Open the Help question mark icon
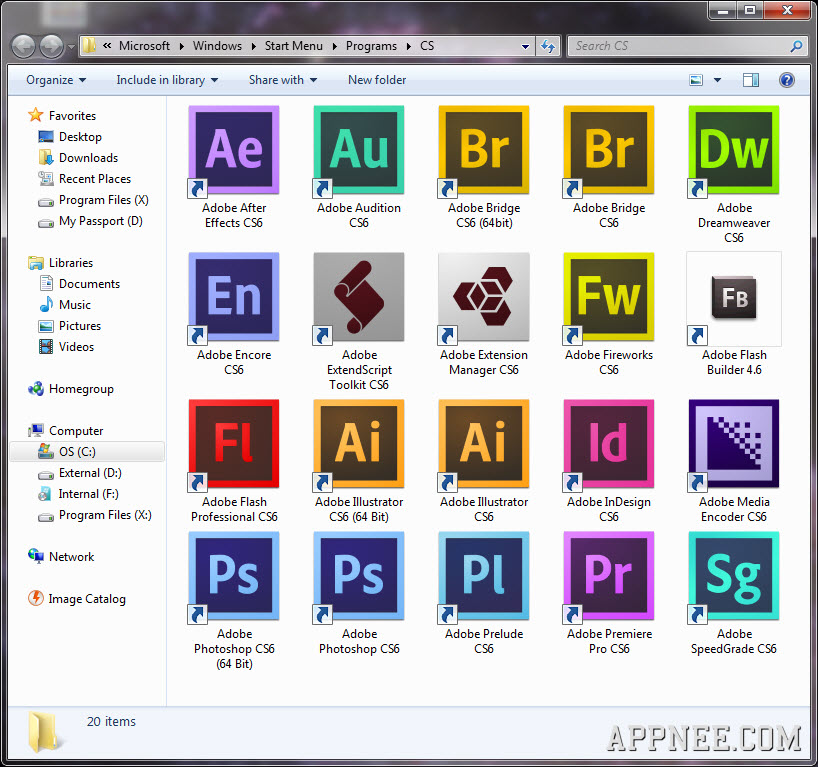The width and height of the screenshot is (818, 767). point(786,80)
